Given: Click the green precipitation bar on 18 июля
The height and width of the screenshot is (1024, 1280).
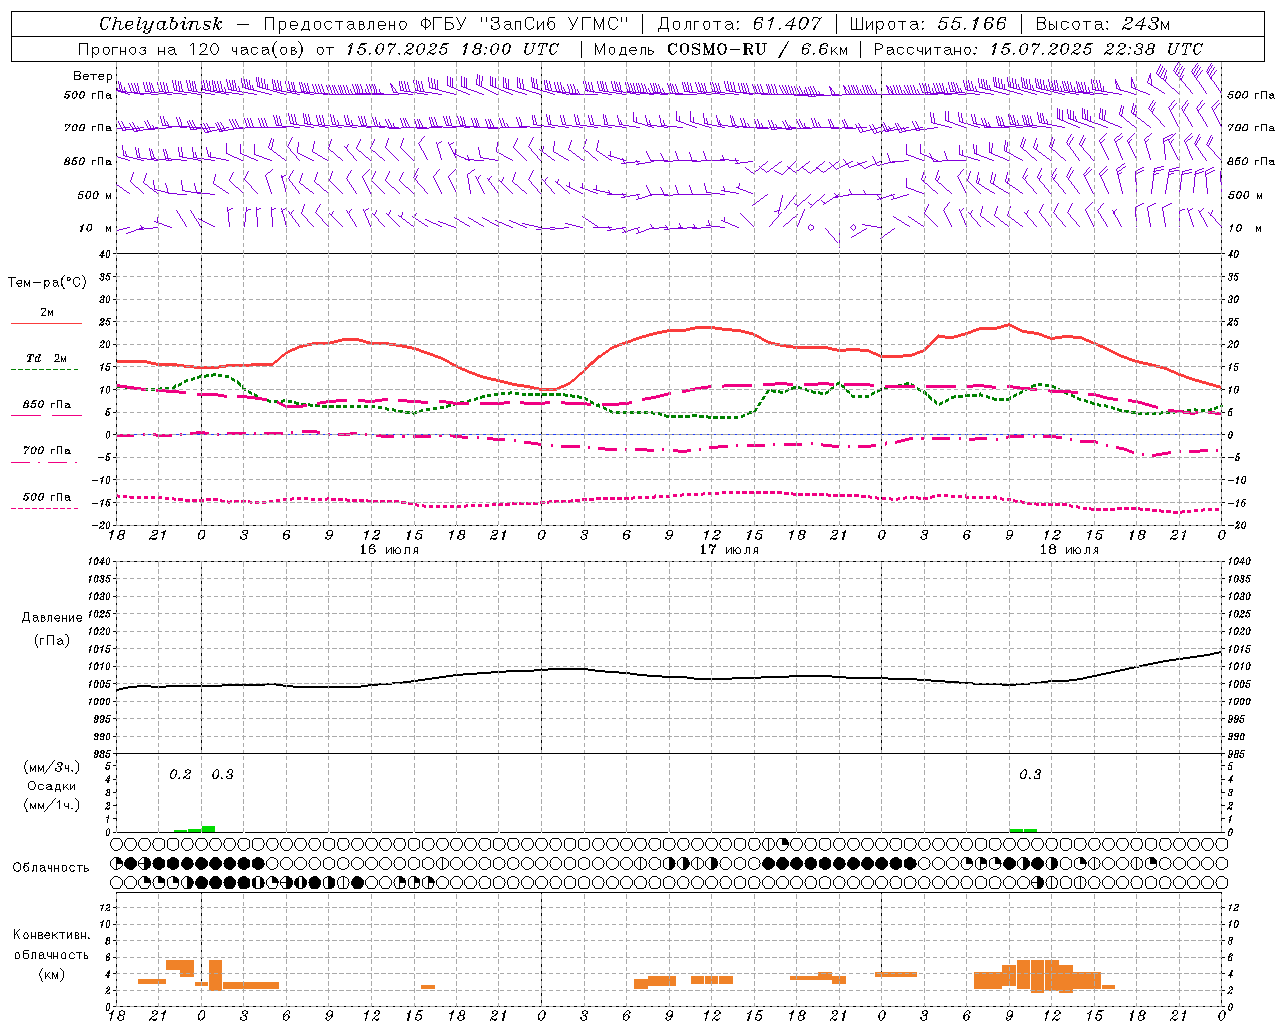Looking at the screenshot, I should [x=1023, y=830].
